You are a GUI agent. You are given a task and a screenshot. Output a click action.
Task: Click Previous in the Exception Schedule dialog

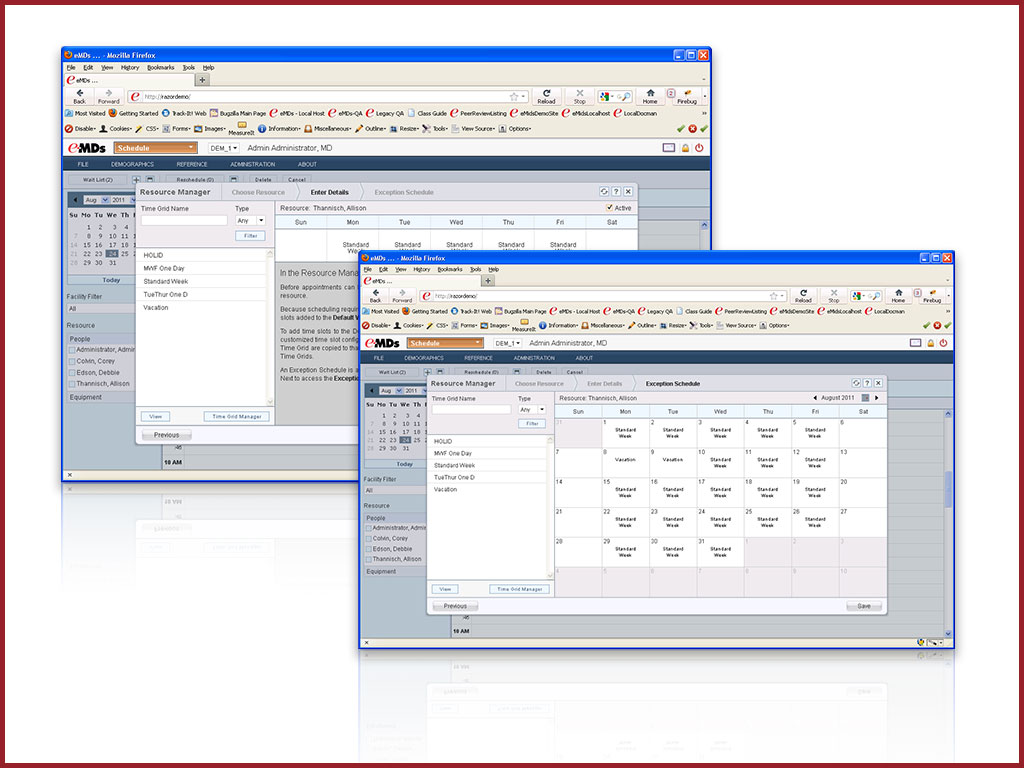455,606
